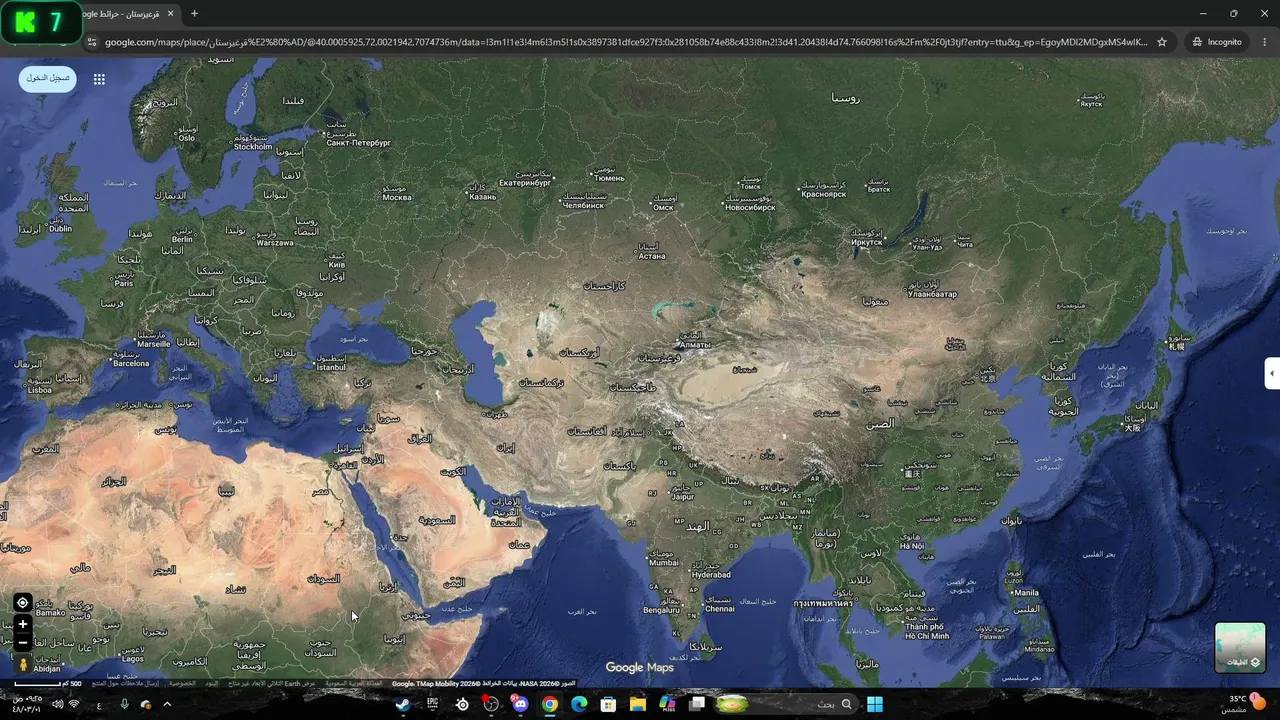Open the Incognito profile button
Image resolution: width=1280 pixels, height=720 pixels.
click(x=1217, y=42)
